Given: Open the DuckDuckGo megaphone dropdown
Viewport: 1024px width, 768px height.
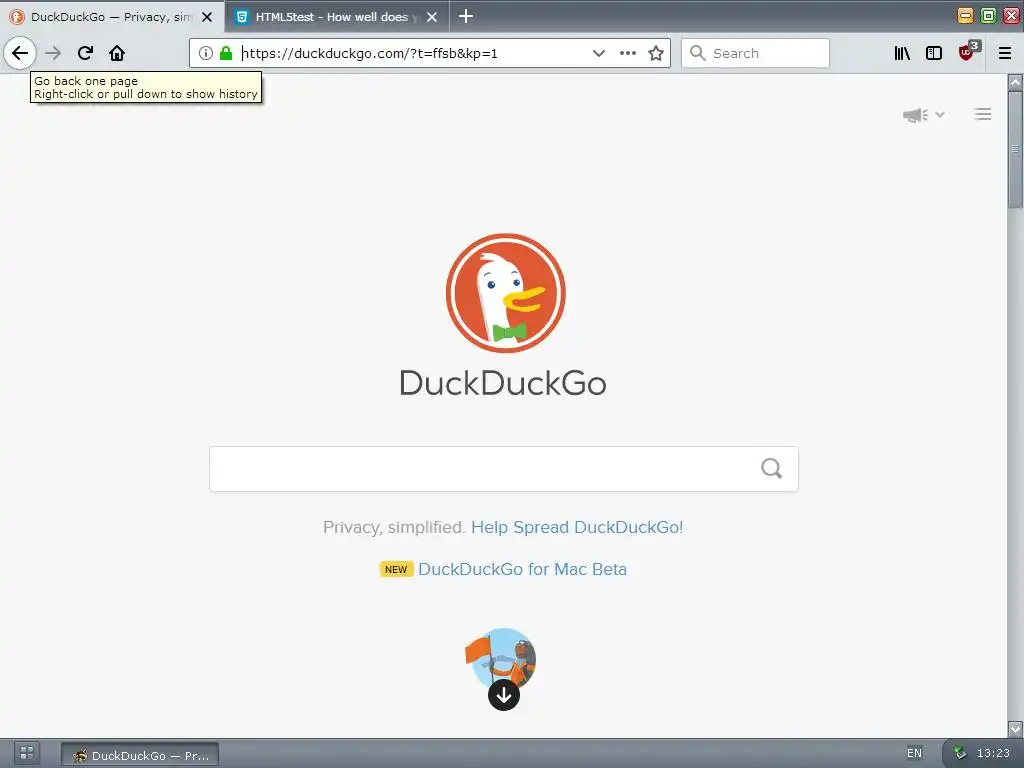Looking at the screenshot, I should coord(923,115).
